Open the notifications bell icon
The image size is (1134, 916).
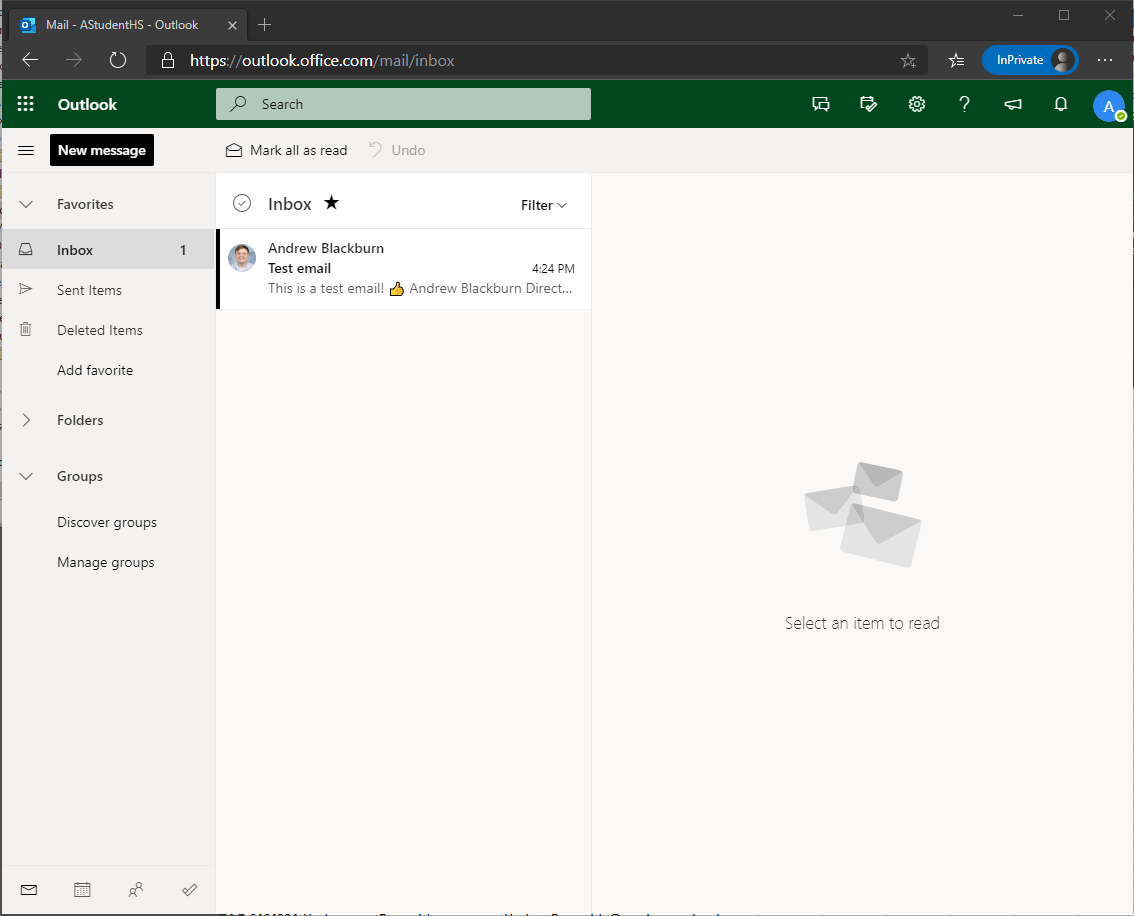point(1061,104)
